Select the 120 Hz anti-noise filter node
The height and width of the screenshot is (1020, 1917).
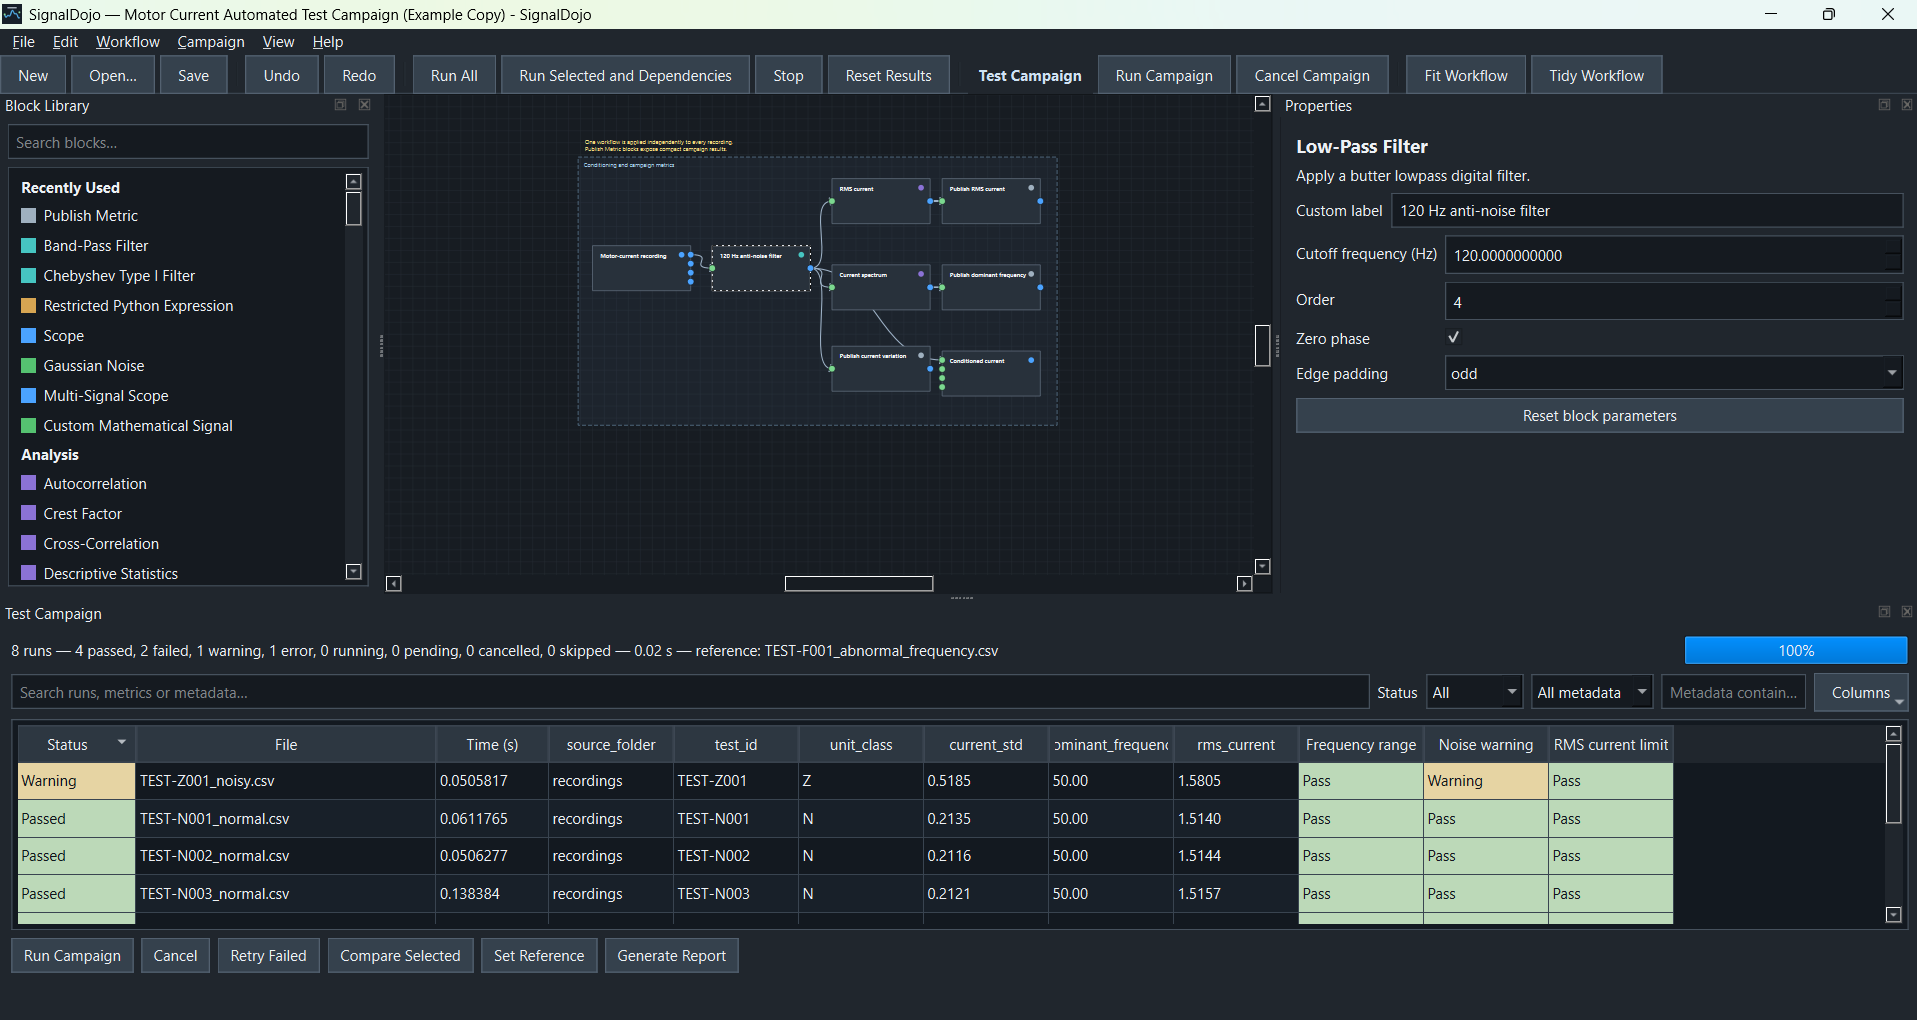pyautogui.click(x=761, y=268)
